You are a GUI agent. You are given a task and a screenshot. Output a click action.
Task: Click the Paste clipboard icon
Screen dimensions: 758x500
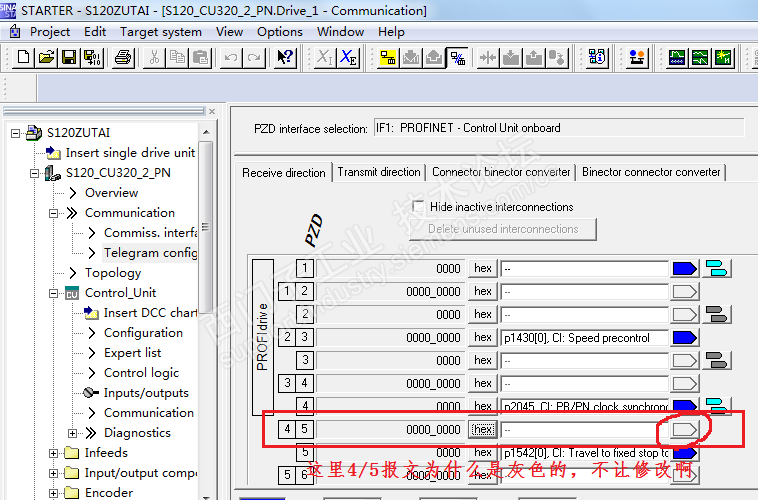[200, 58]
